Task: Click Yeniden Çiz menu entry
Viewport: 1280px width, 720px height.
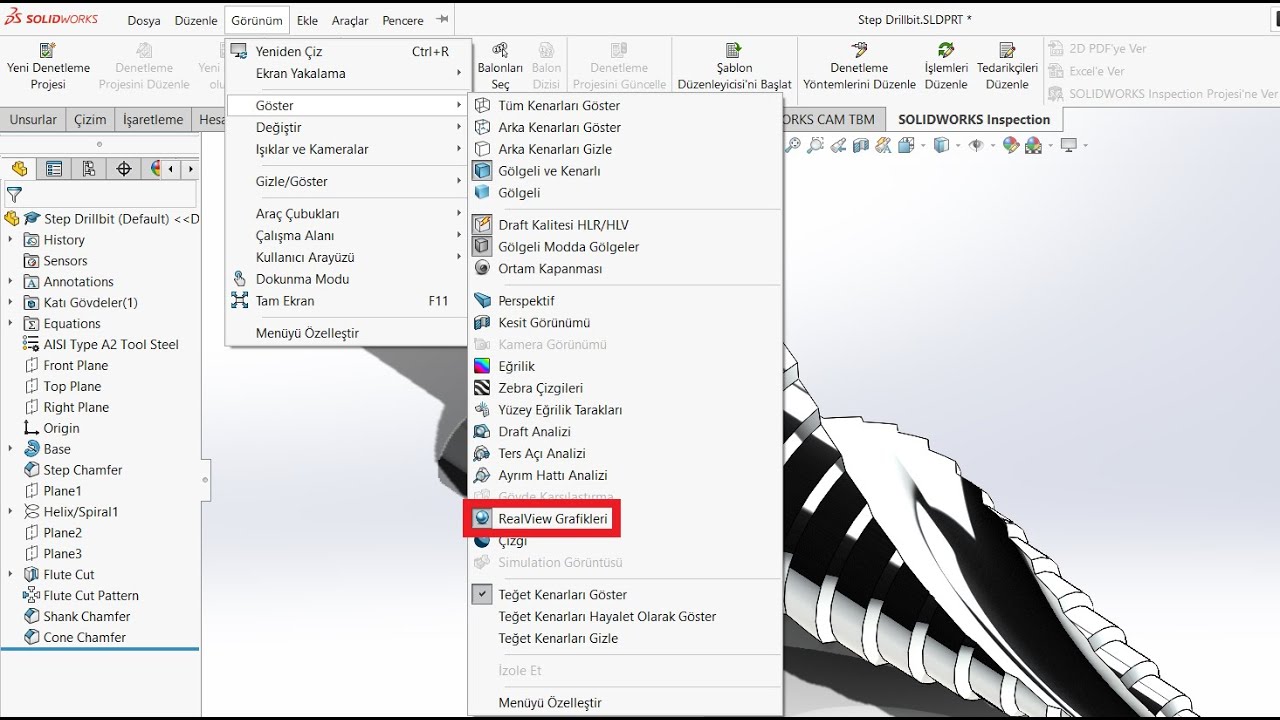Action: tap(347, 51)
